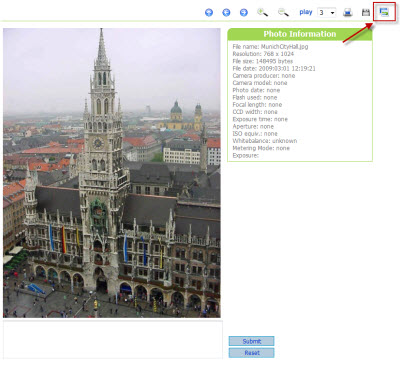The image size is (400, 366).
Task: Click the print photo icon
Action: pos(348,13)
